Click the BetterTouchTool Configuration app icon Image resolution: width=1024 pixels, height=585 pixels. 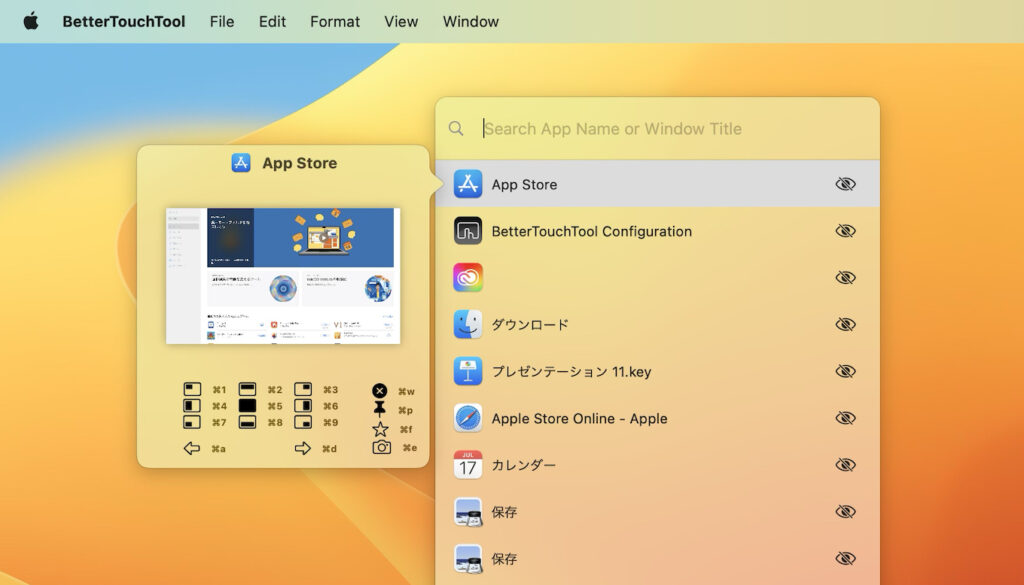(466, 230)
